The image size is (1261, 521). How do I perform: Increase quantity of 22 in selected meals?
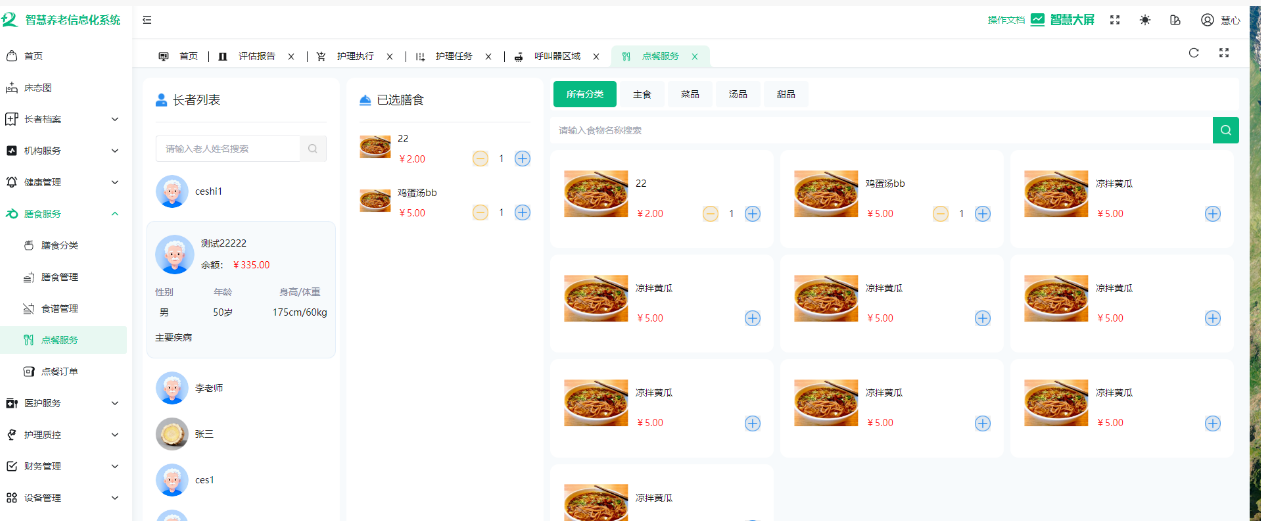tap(522, 158)
